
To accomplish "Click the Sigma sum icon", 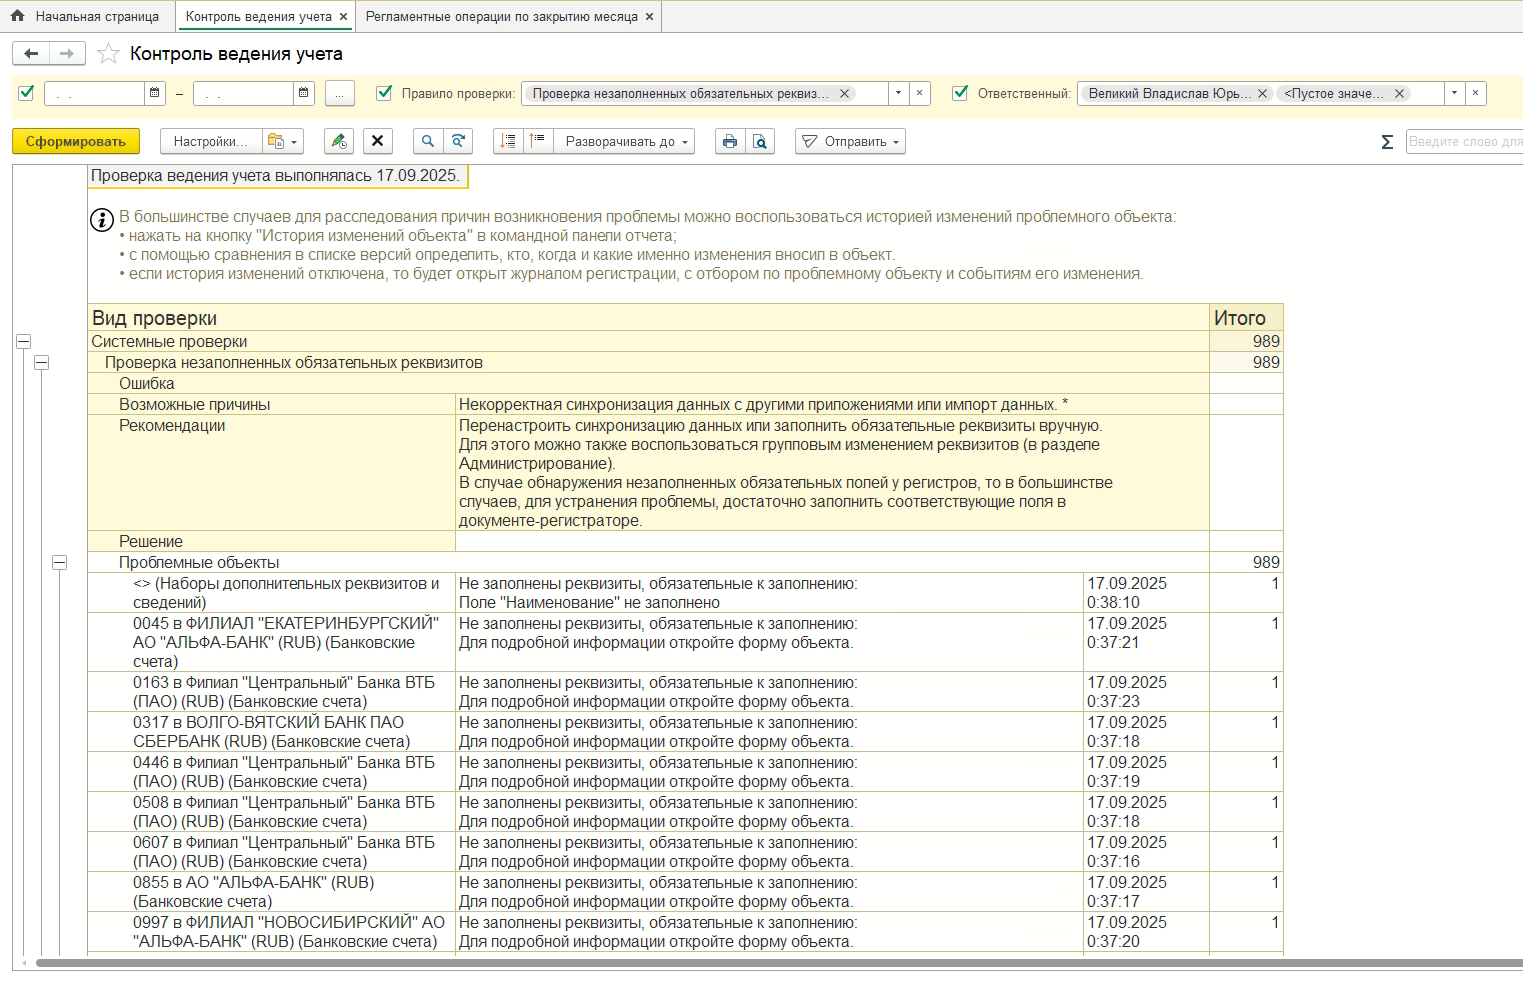I will coord(1387,142).
